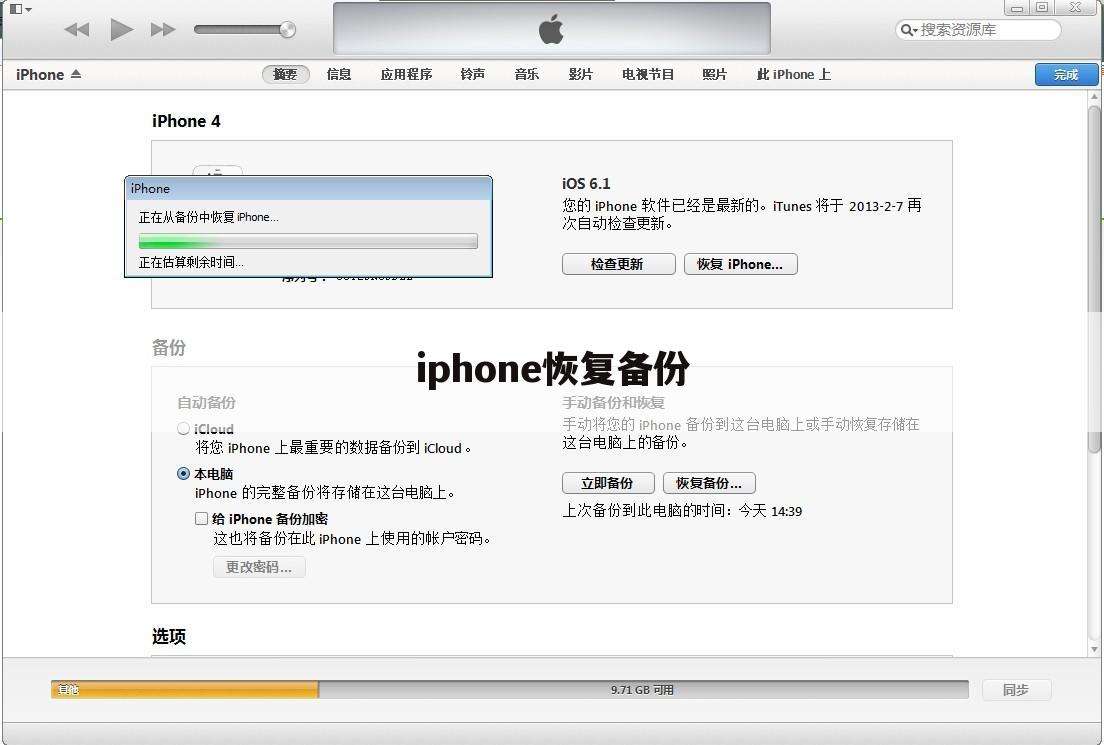Screen dimensions: 1104x745
Task: Maximize the iTunes window
Action: pos(1042,8)
